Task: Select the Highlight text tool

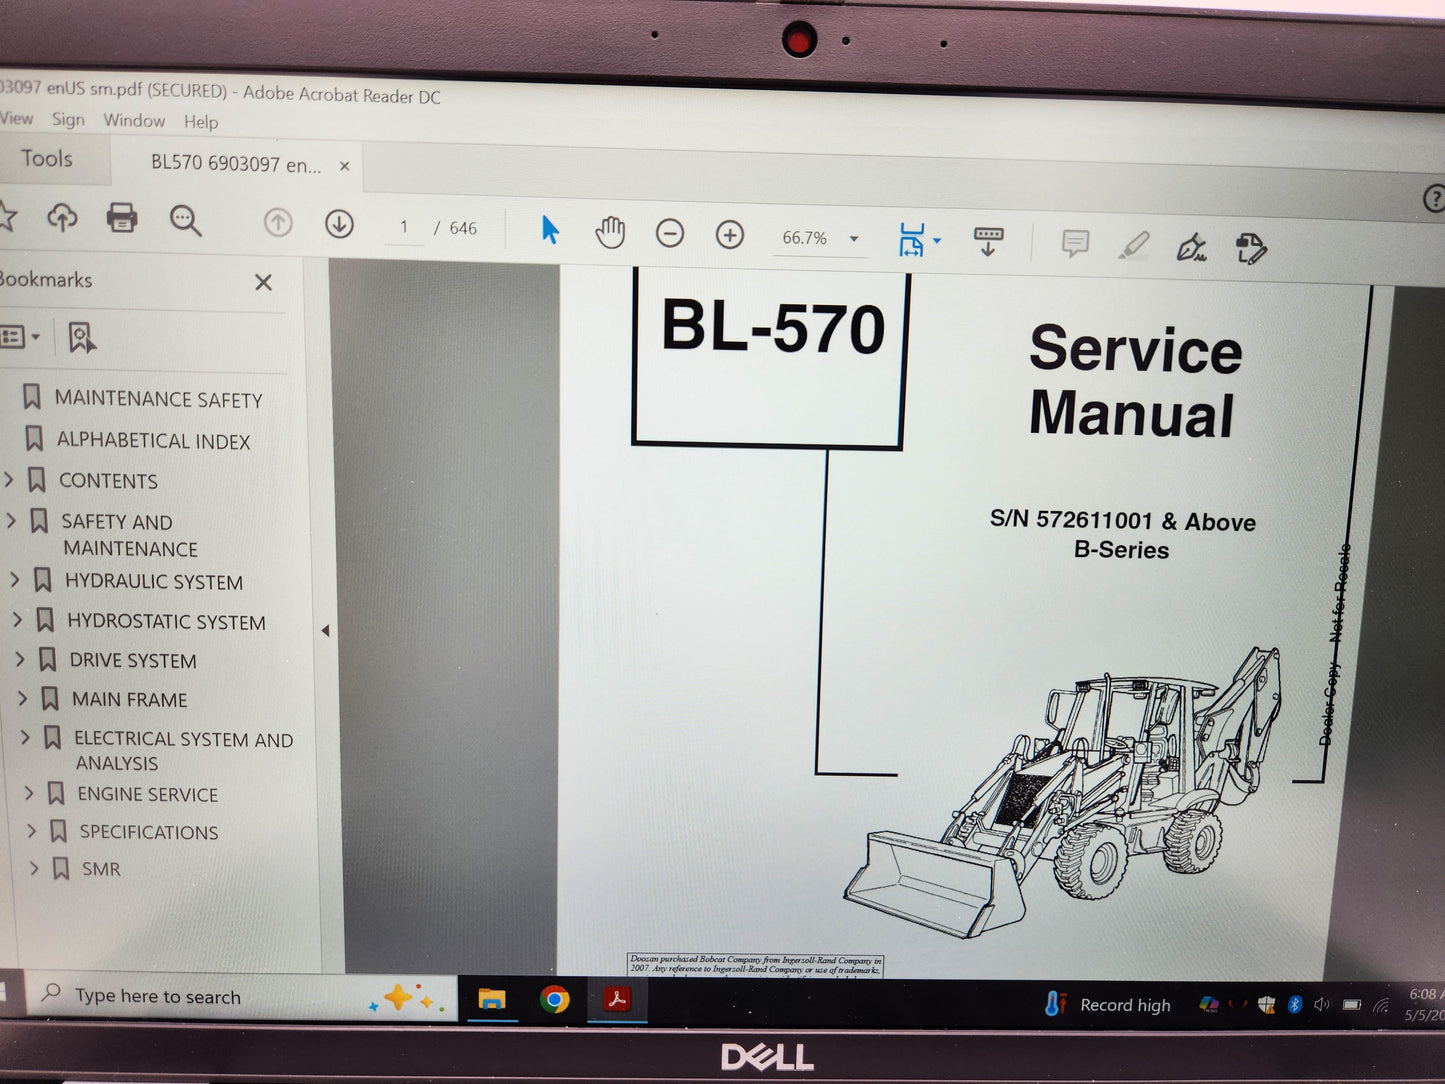Action: click(1133, 245)
